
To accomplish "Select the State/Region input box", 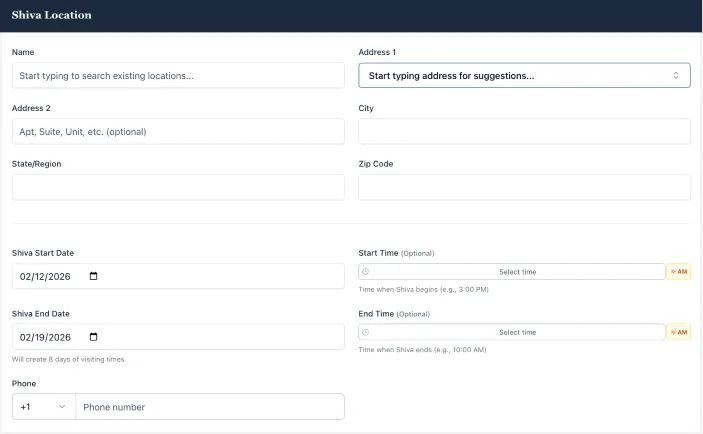I will 178,187.
